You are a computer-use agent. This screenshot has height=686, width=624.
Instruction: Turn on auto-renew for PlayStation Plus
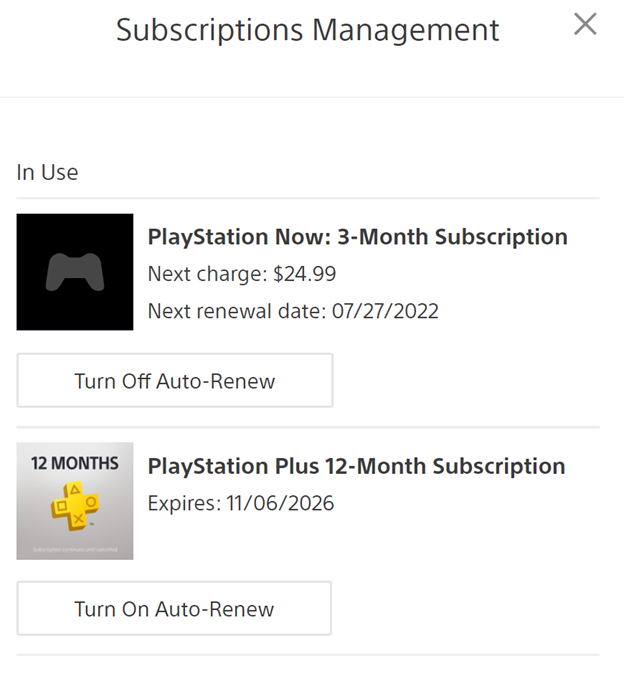click(174, 609)
